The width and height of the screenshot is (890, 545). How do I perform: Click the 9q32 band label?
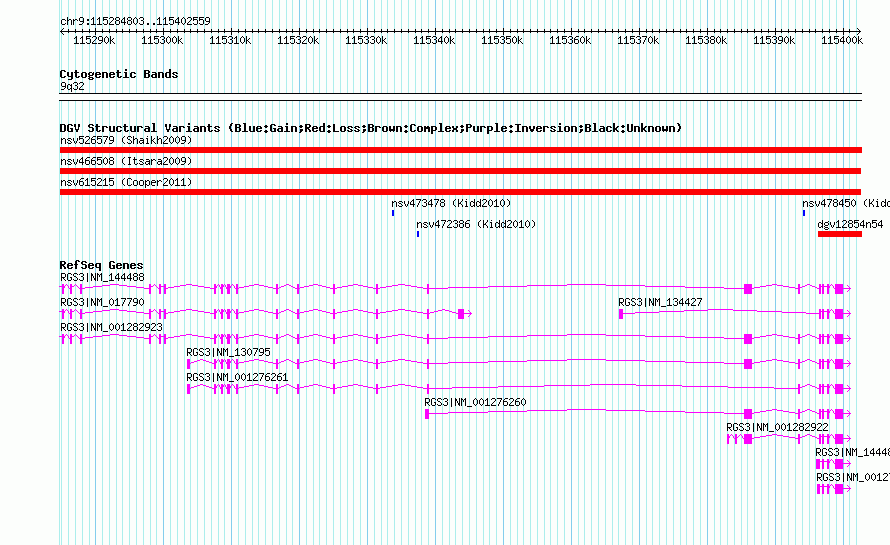pyautogui.click(x=72, y=86)
